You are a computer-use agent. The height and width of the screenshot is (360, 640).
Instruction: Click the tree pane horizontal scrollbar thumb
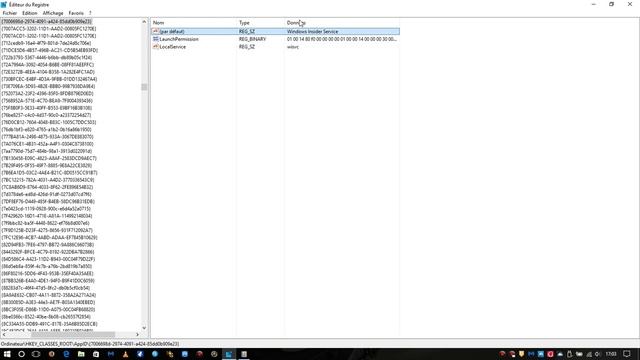[73, 335]
